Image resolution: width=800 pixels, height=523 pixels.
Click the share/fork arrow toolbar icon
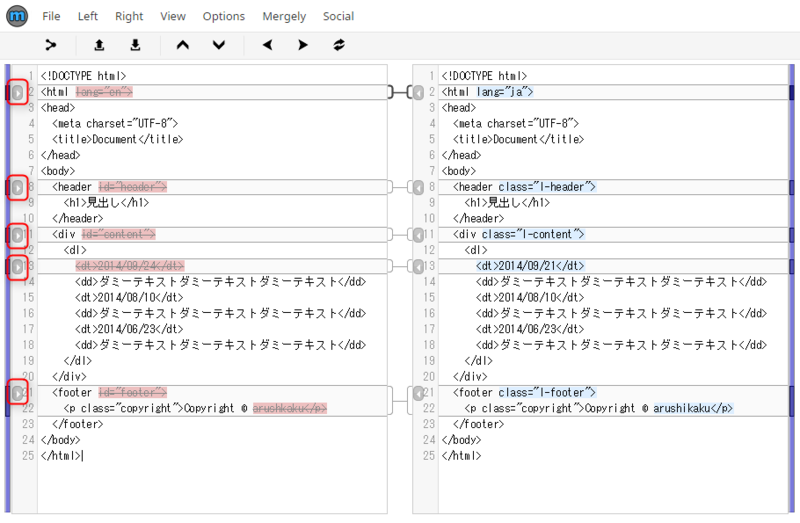(51, 45)
